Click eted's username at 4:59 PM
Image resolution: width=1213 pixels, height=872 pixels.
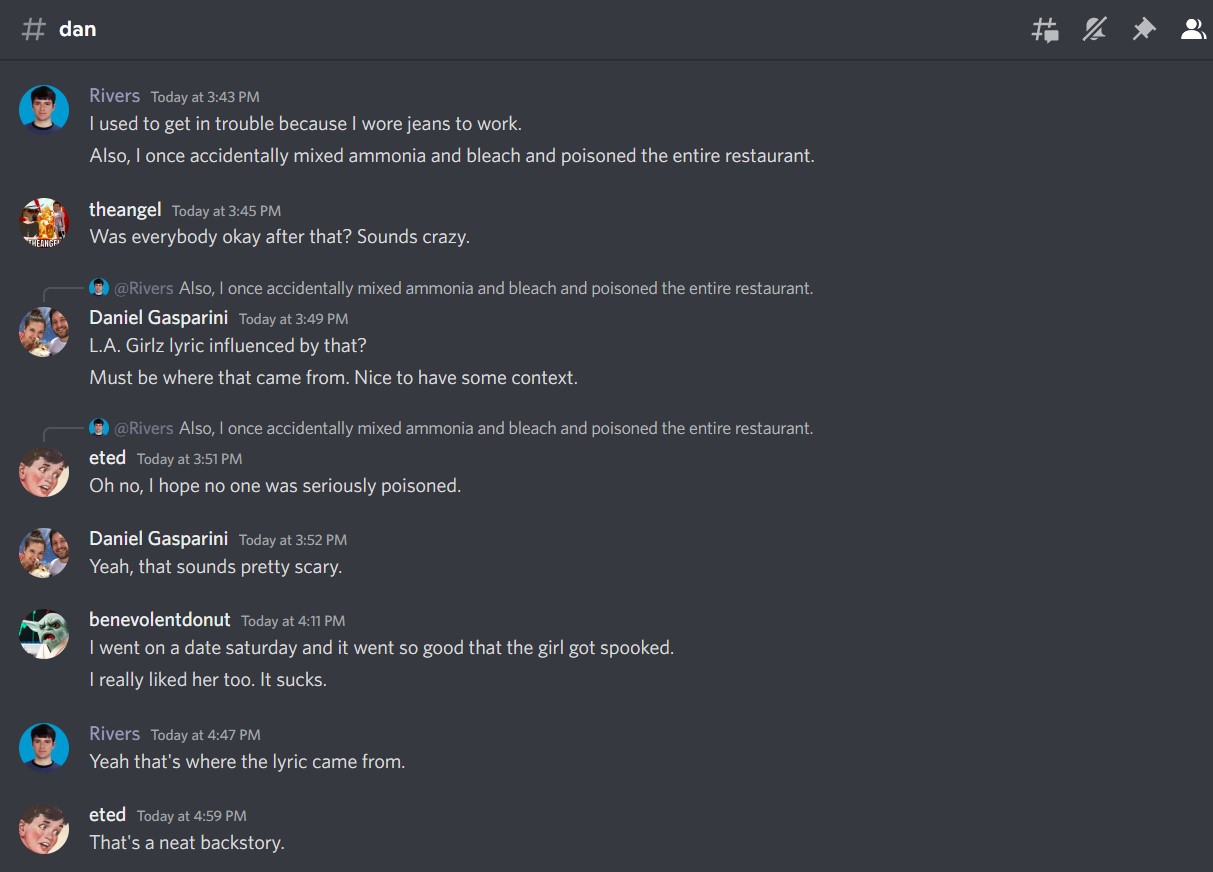point(107,815)
